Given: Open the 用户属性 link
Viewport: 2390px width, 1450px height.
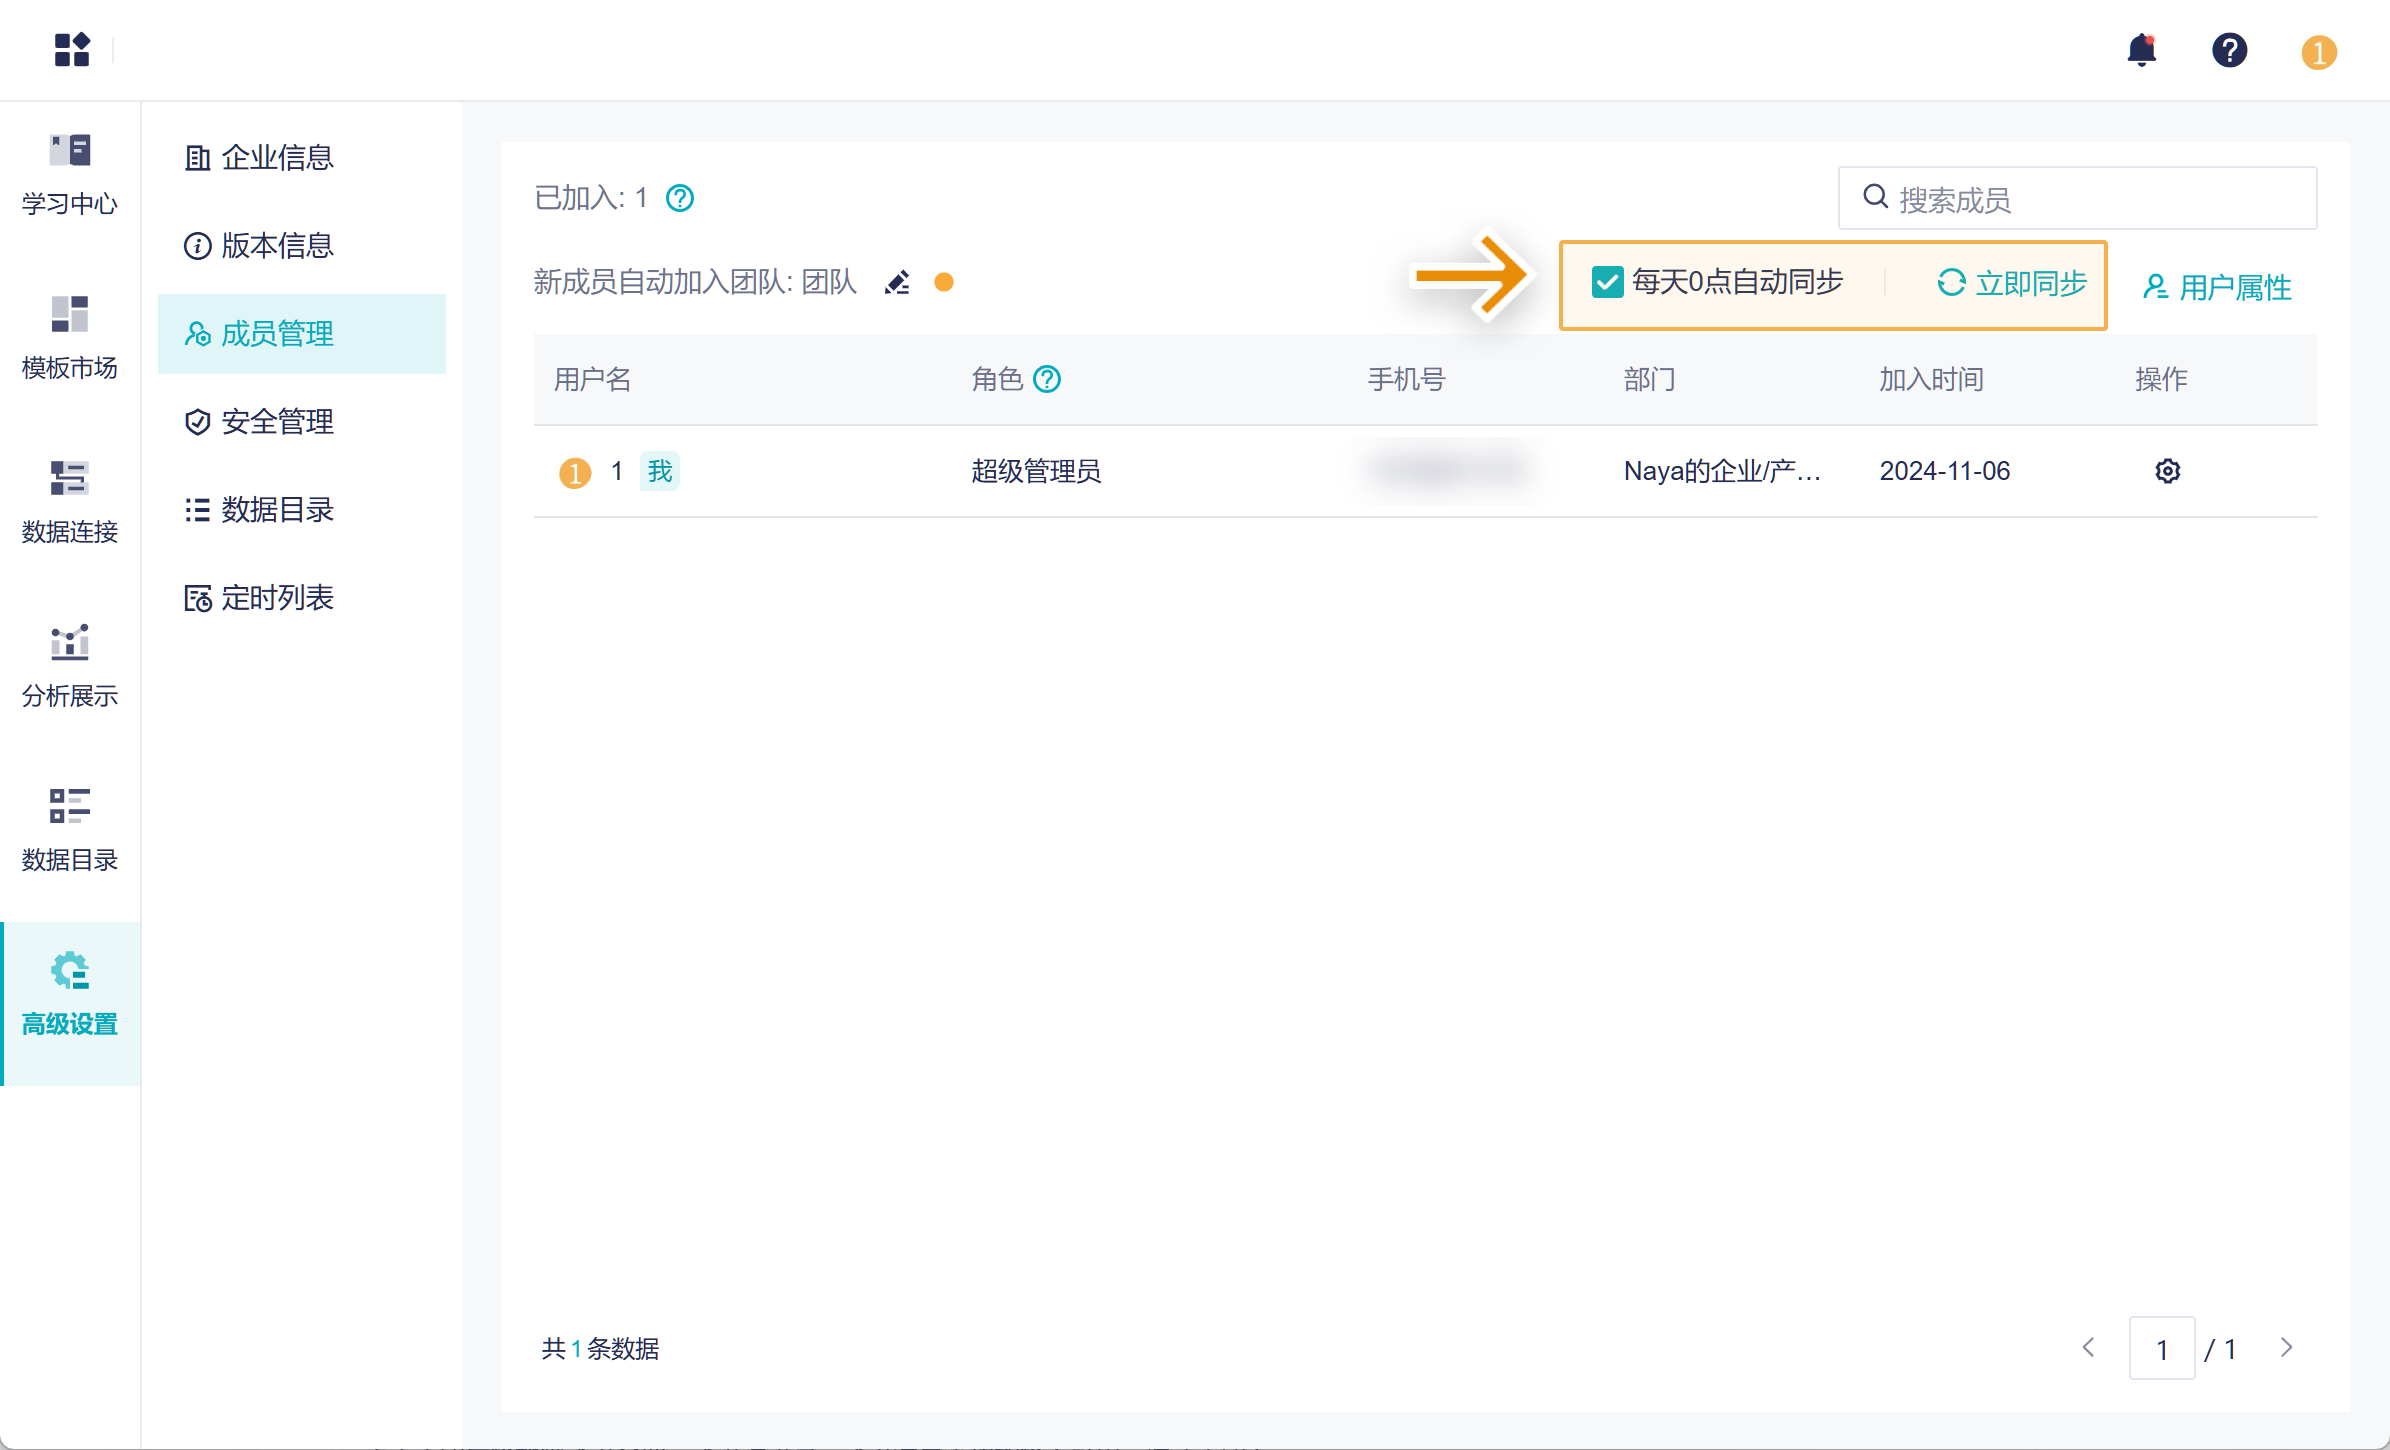Looking at the screenshot, I should pos(2217,287).
